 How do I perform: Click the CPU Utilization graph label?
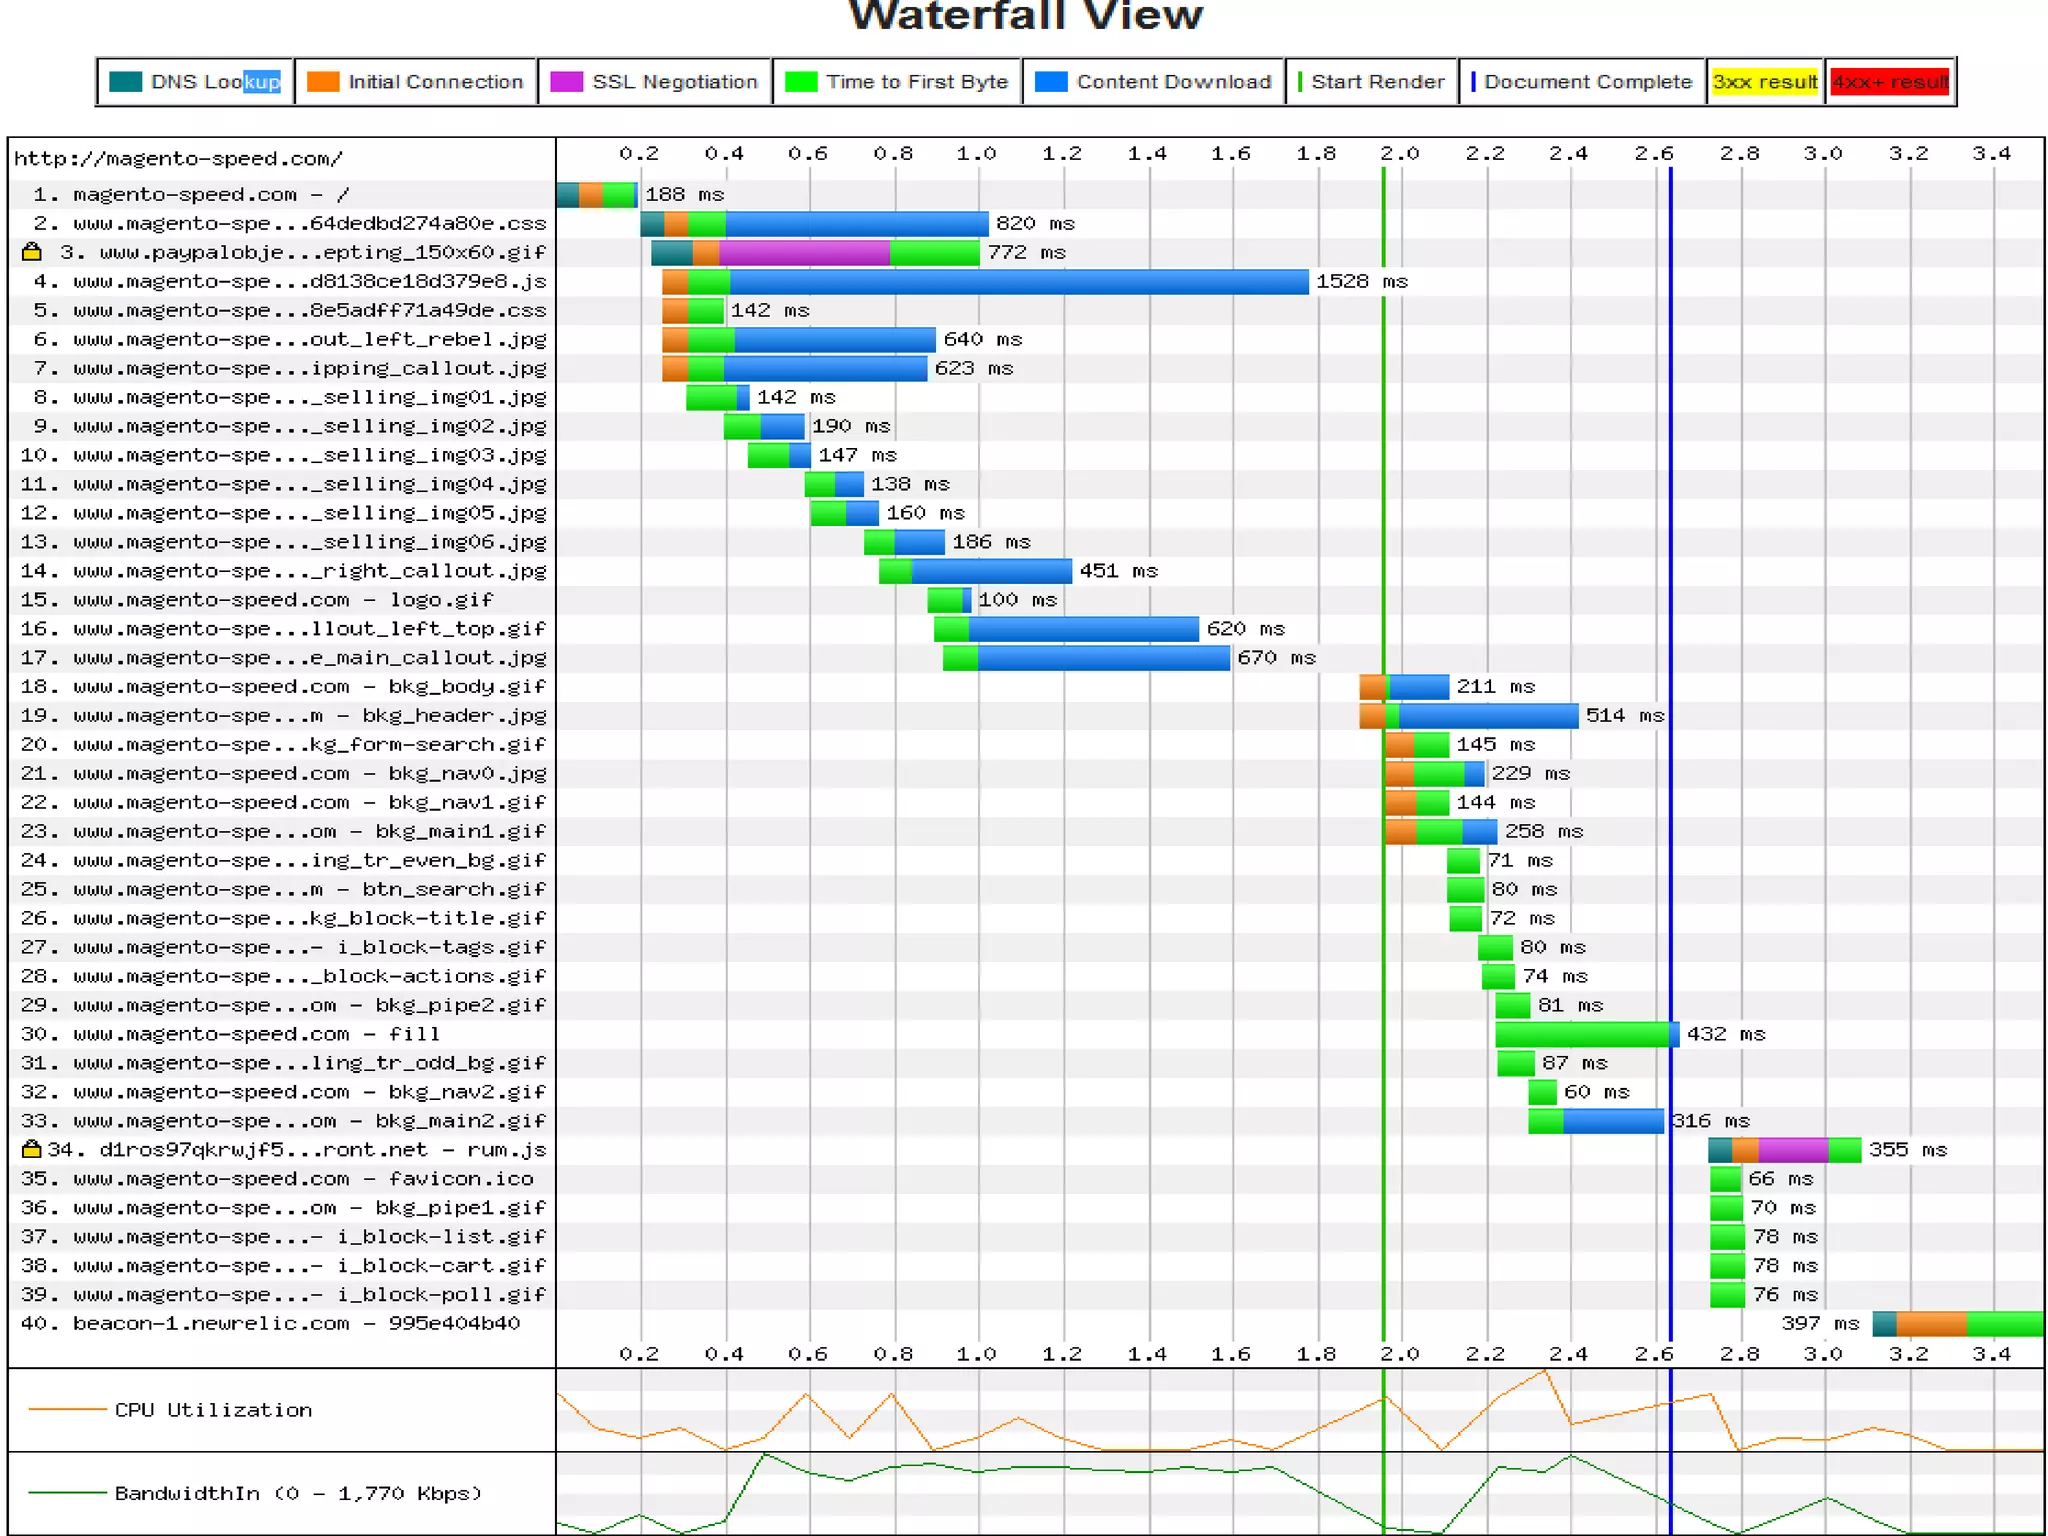[x=213, y=1410]
